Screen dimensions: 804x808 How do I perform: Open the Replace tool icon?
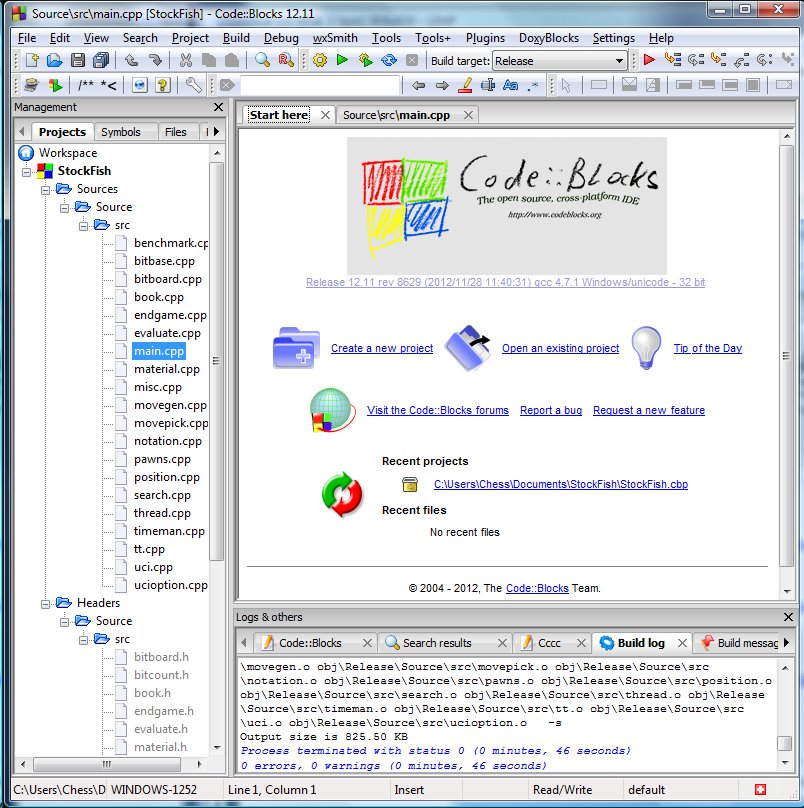click(286, 60)
